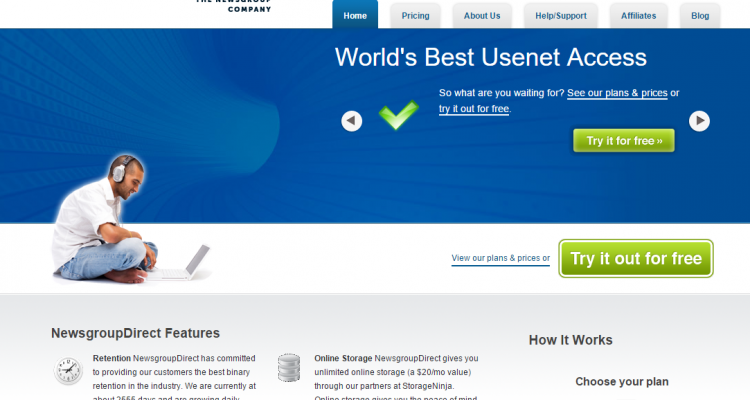Click the green checkmark icon
Image resolution: width=750 pixels, height=400 pixels.
398,115
